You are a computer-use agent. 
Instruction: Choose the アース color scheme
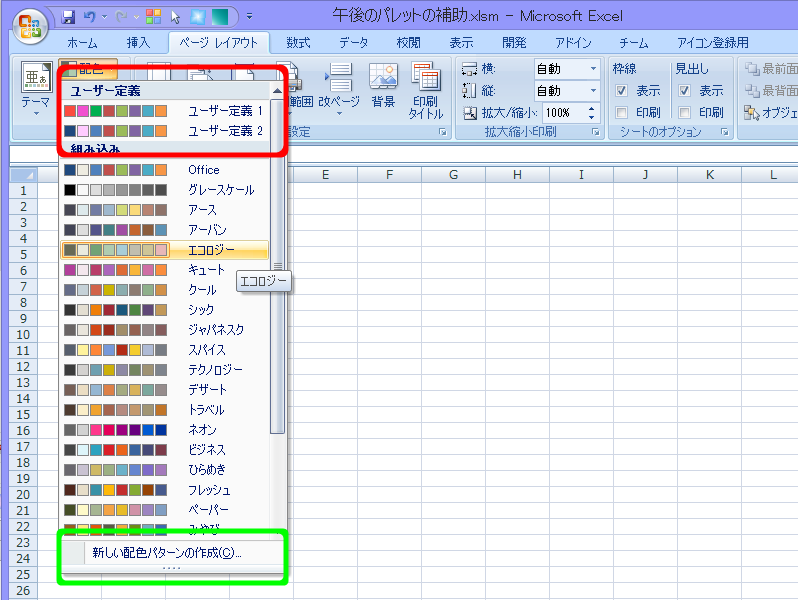pyautogui.click(x=164, y=210)
